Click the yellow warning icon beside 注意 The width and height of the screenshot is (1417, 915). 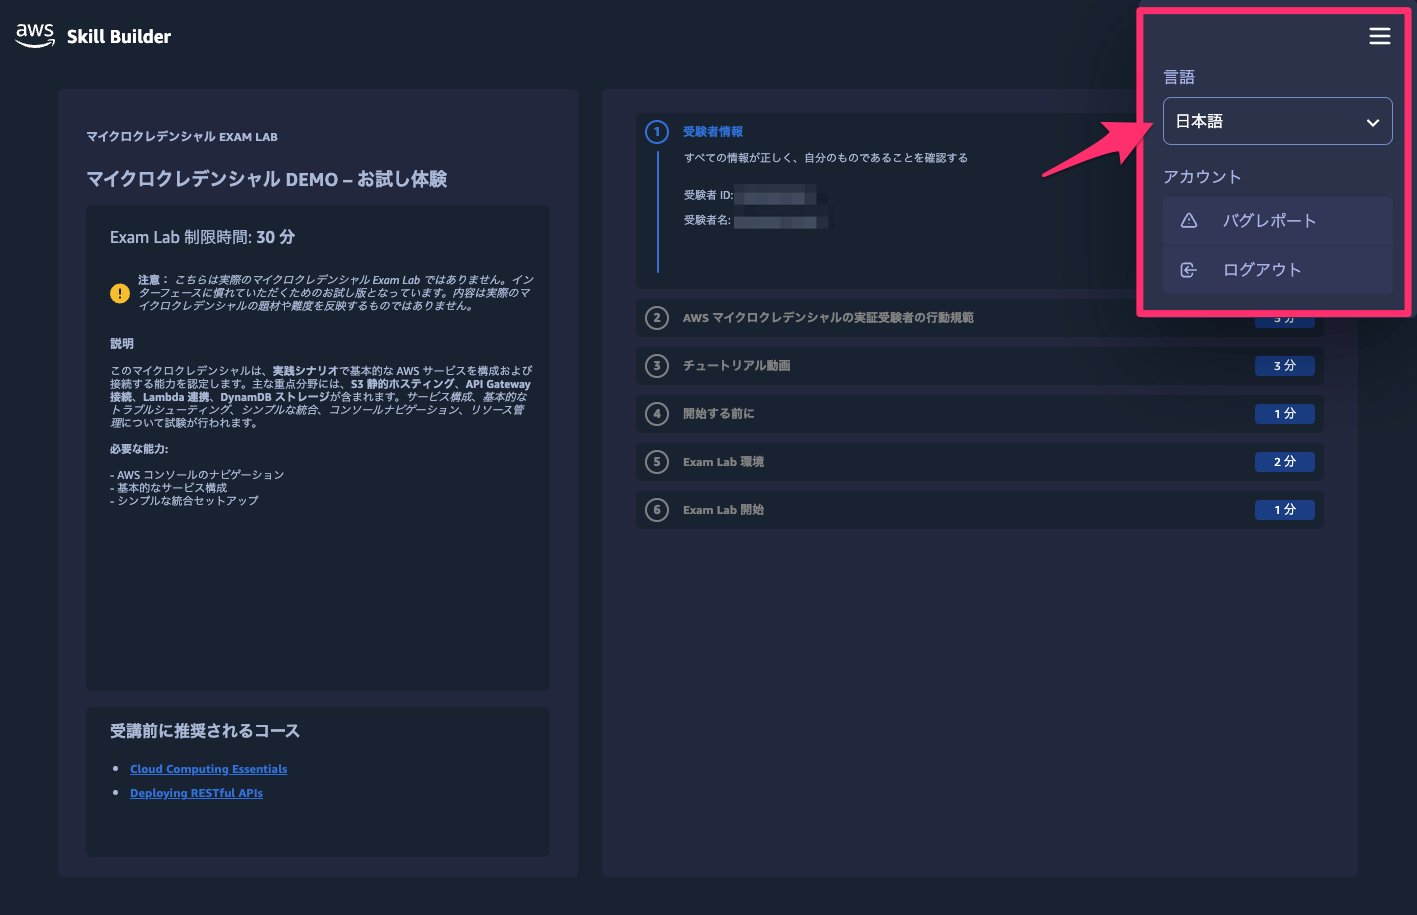point(120,293)
